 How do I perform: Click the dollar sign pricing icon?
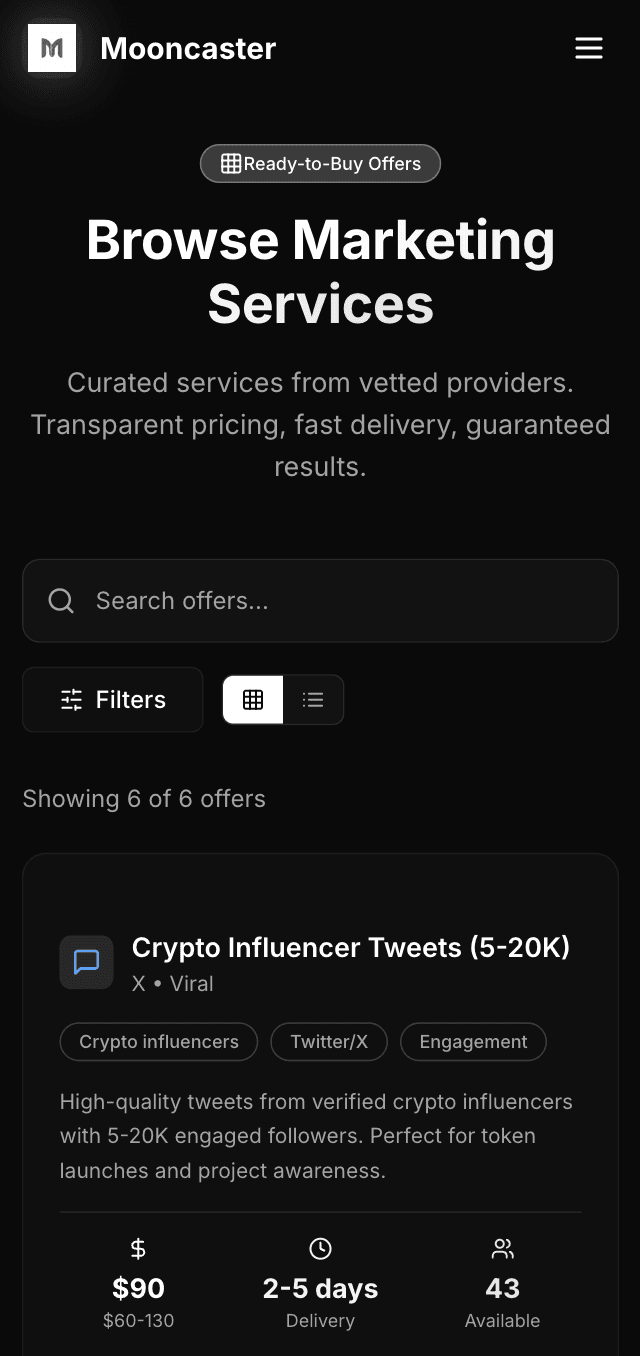(137, 1248)
